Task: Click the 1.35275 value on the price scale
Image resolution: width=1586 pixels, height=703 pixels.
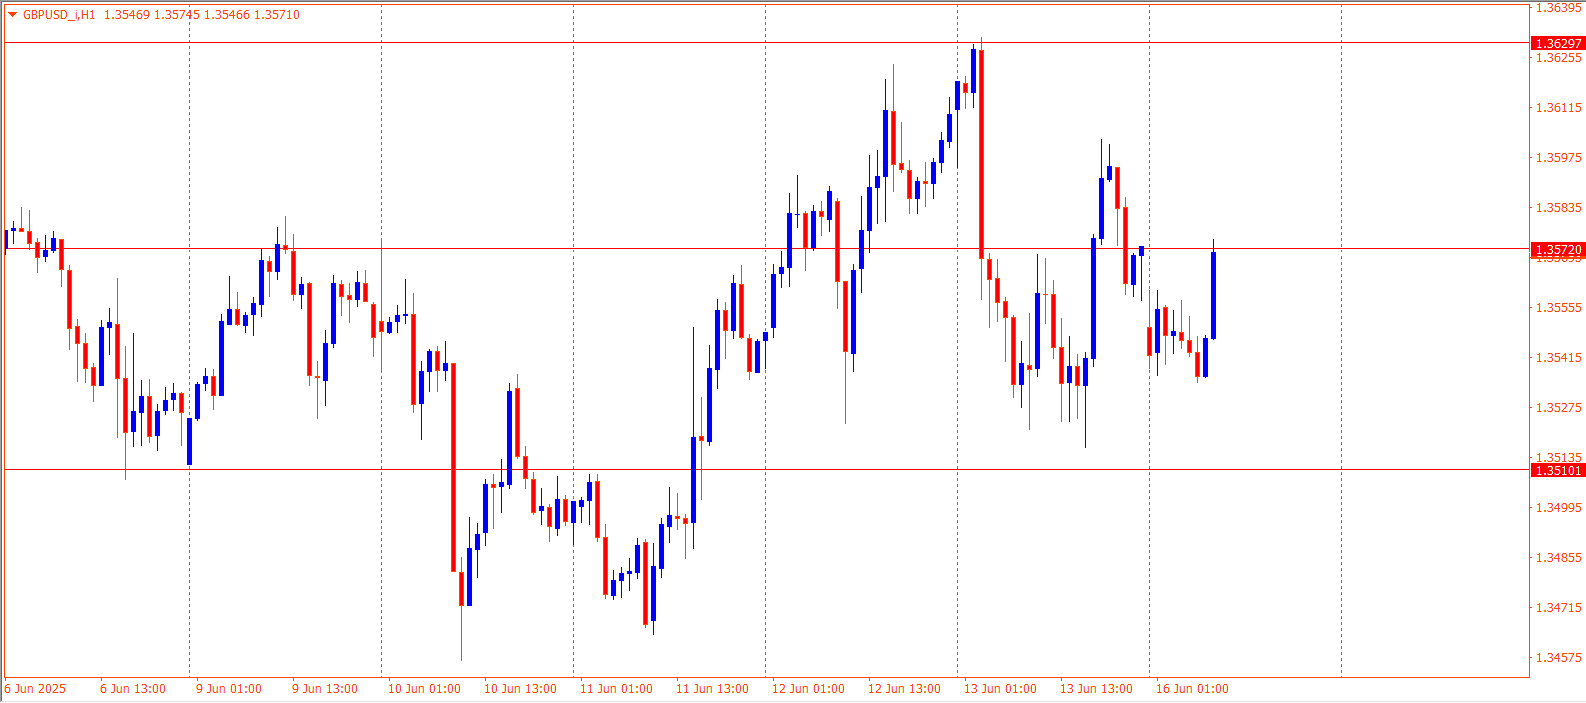Action: pyautogui.click(x=1558, y=408)
